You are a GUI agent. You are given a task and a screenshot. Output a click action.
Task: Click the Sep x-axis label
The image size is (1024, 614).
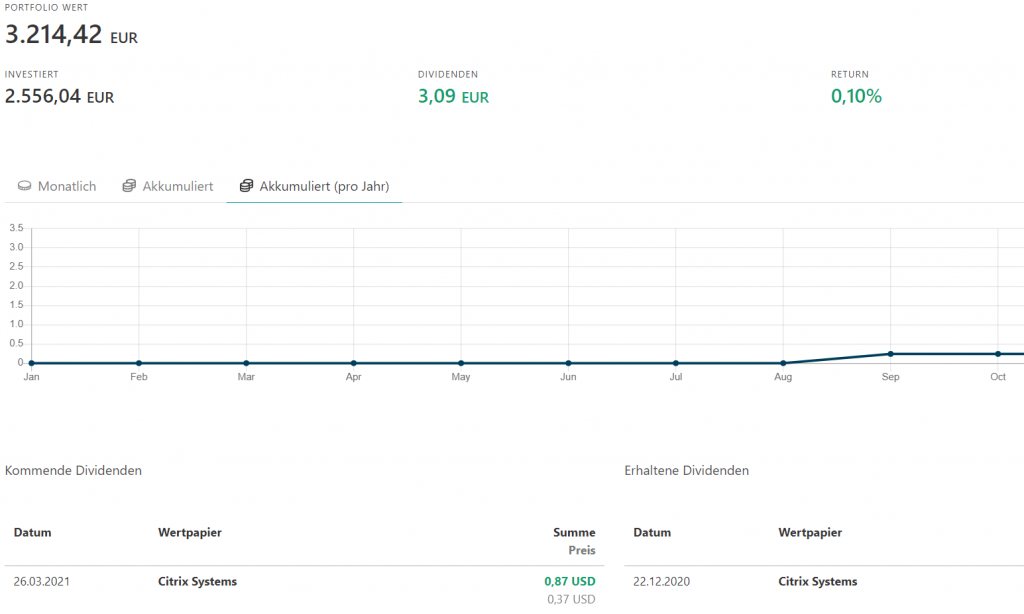[x=890, y=377]
